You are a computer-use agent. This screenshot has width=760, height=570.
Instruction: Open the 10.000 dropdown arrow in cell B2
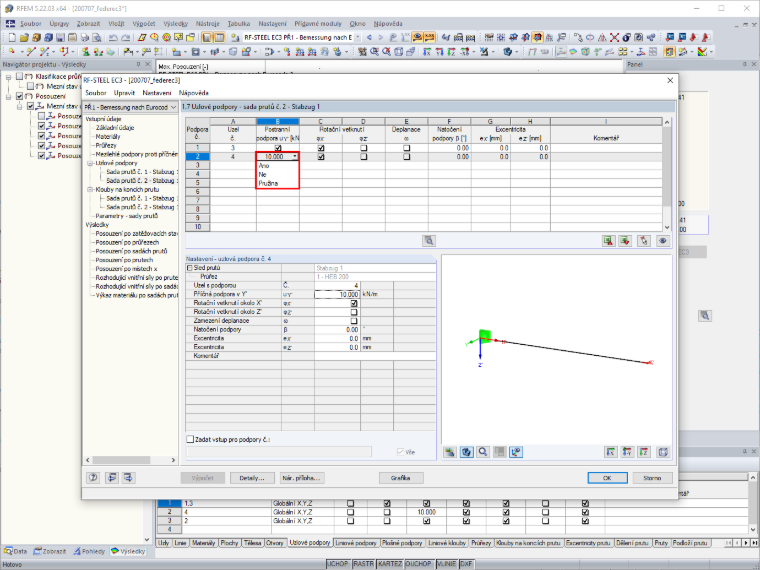(295, 157)
